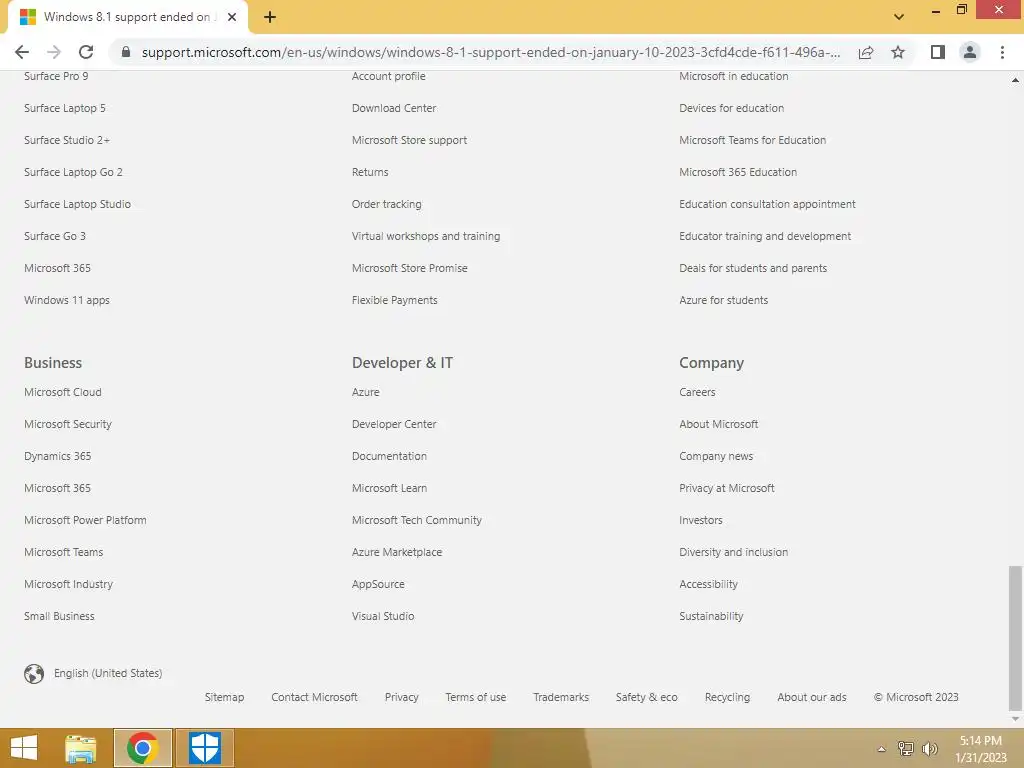The height and width of the screenshot is (768, 1024).
Task: Change language English (United States)
Action: 108,673
